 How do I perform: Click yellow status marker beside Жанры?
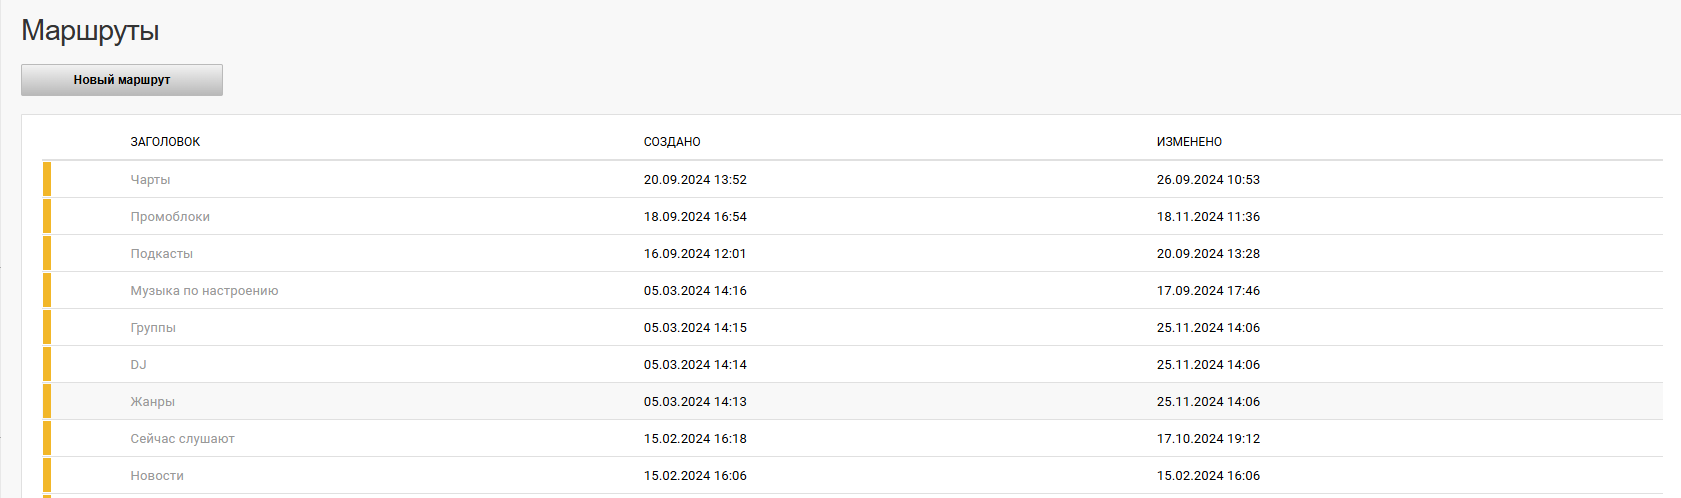47,402
